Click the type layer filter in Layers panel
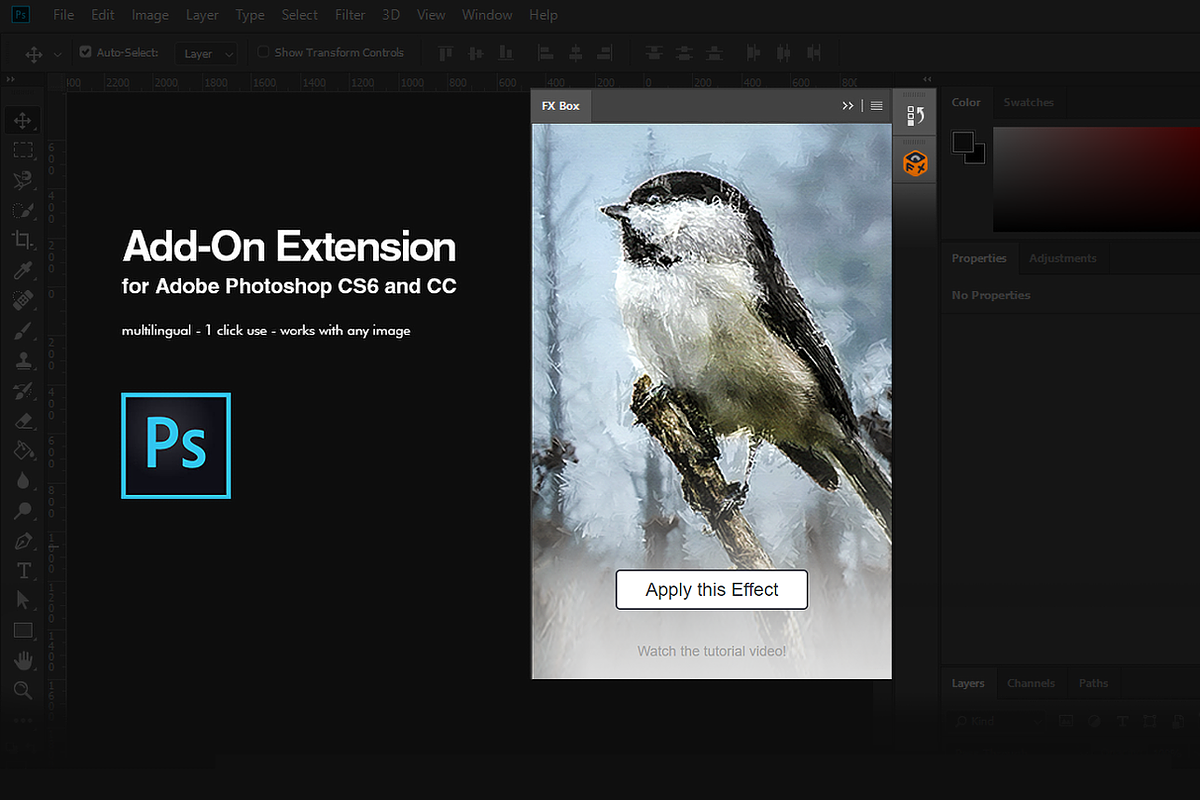The image size is (1200, 800). pyautogui.click(x=1123, y=721)
